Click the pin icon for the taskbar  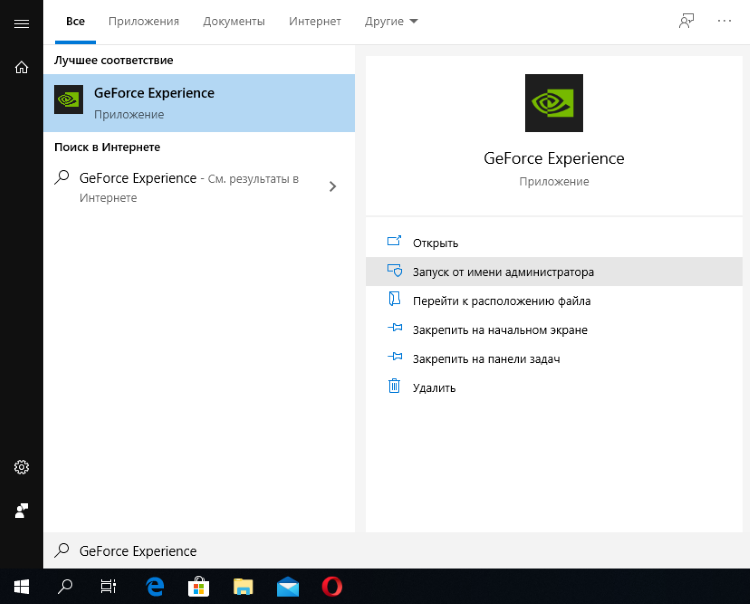point(395,356)
